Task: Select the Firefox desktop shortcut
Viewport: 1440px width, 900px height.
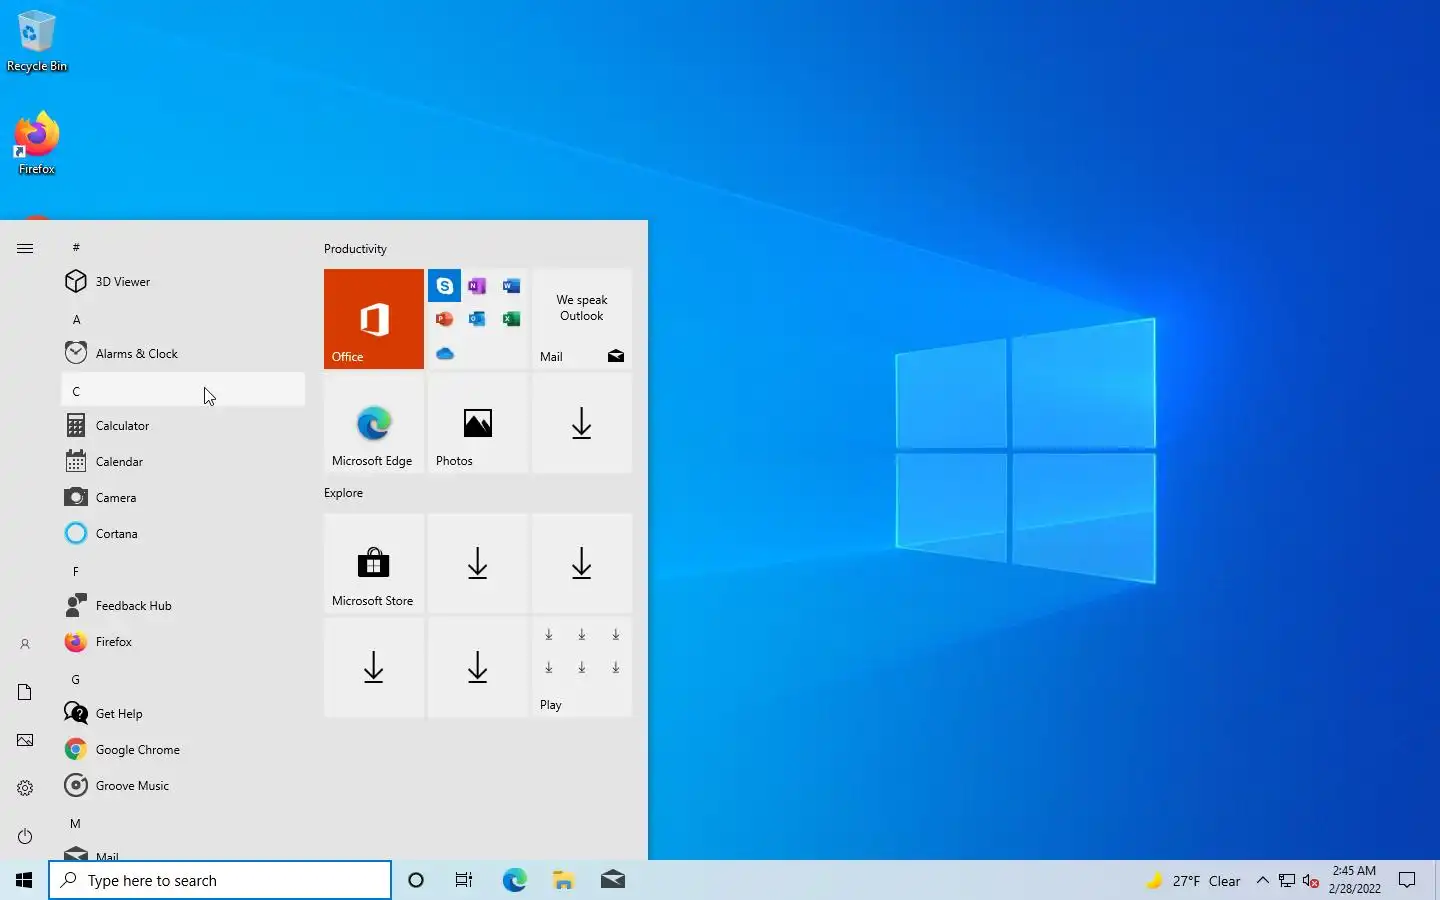Action: point(36,143)
